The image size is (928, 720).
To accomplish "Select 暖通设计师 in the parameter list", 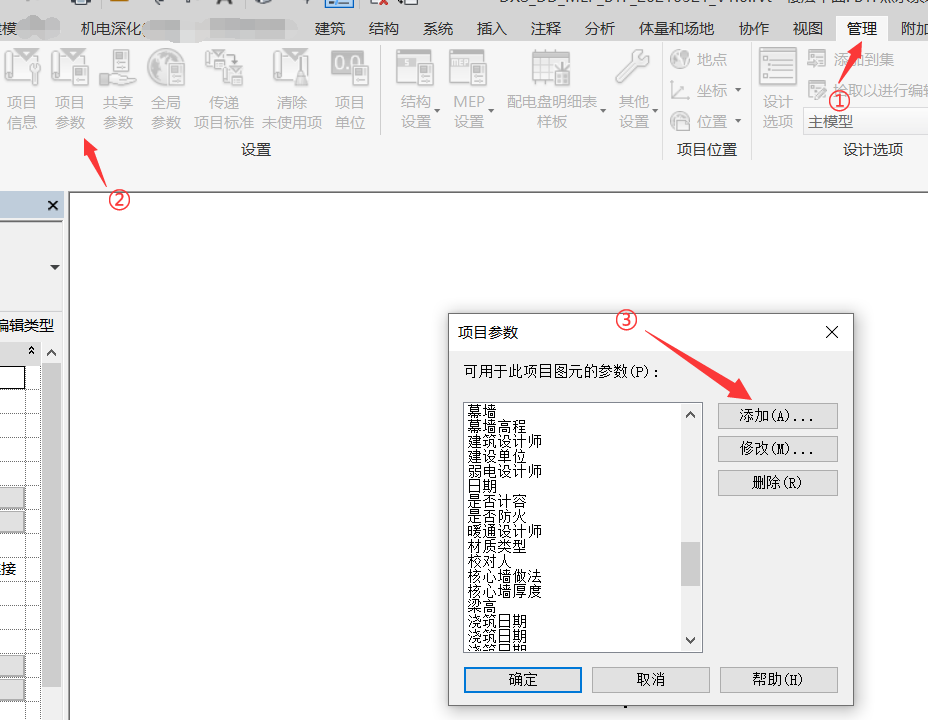I will [504, 531].
